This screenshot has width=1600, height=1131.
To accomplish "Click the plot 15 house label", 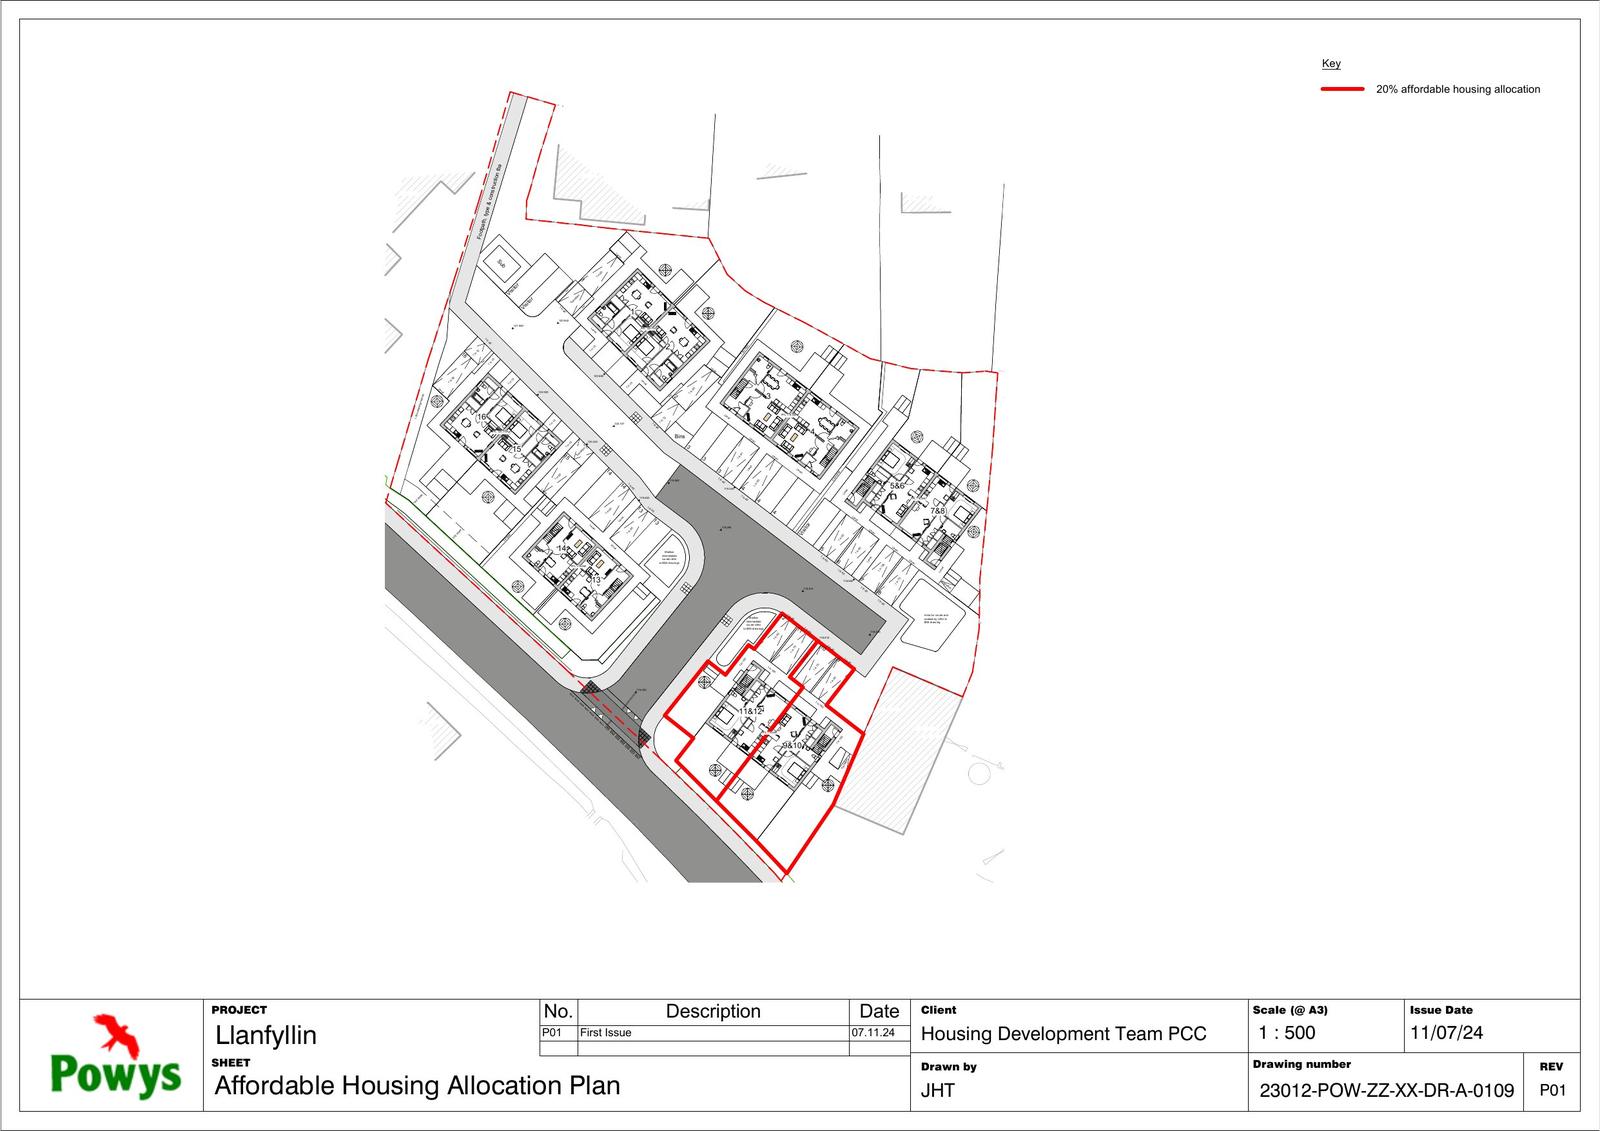I will pos(515,449).
